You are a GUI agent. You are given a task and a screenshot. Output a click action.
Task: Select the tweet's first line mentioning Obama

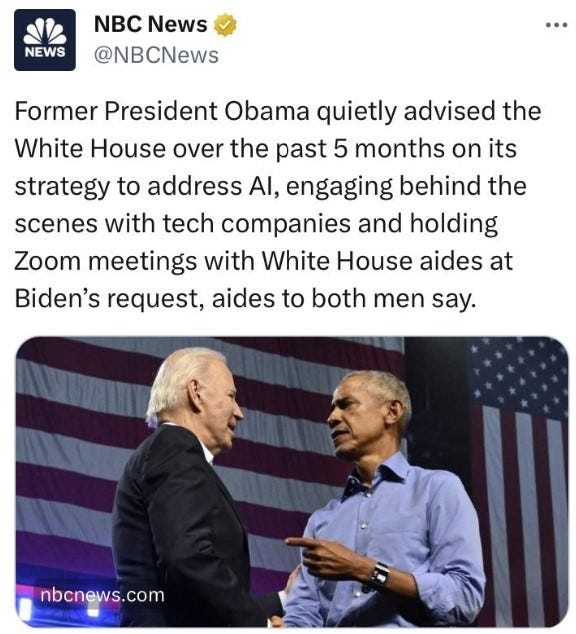pos(278,112)
